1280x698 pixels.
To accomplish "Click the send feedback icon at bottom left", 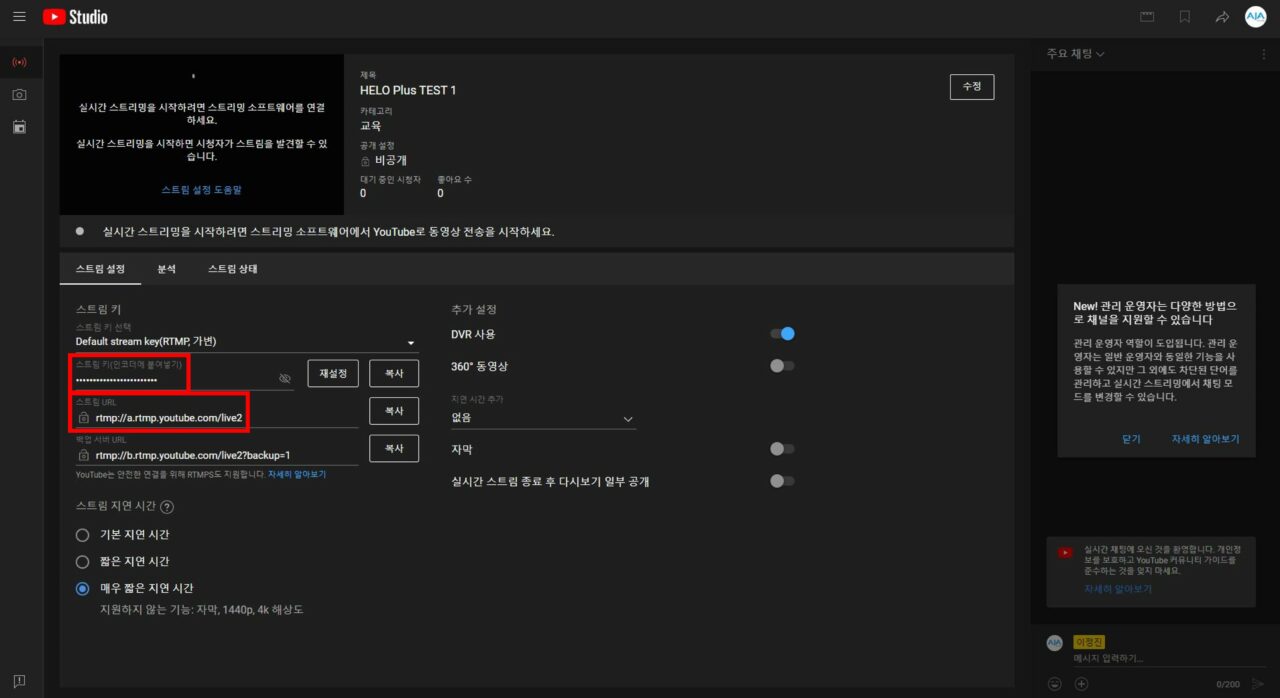I will point(19,681).
